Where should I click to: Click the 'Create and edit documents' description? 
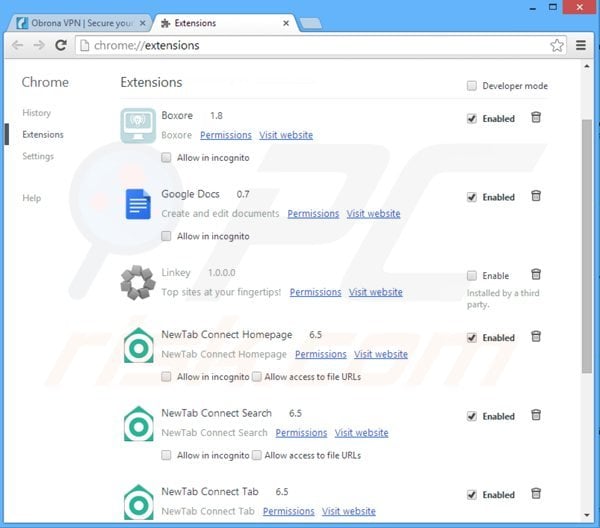point(220,213)
